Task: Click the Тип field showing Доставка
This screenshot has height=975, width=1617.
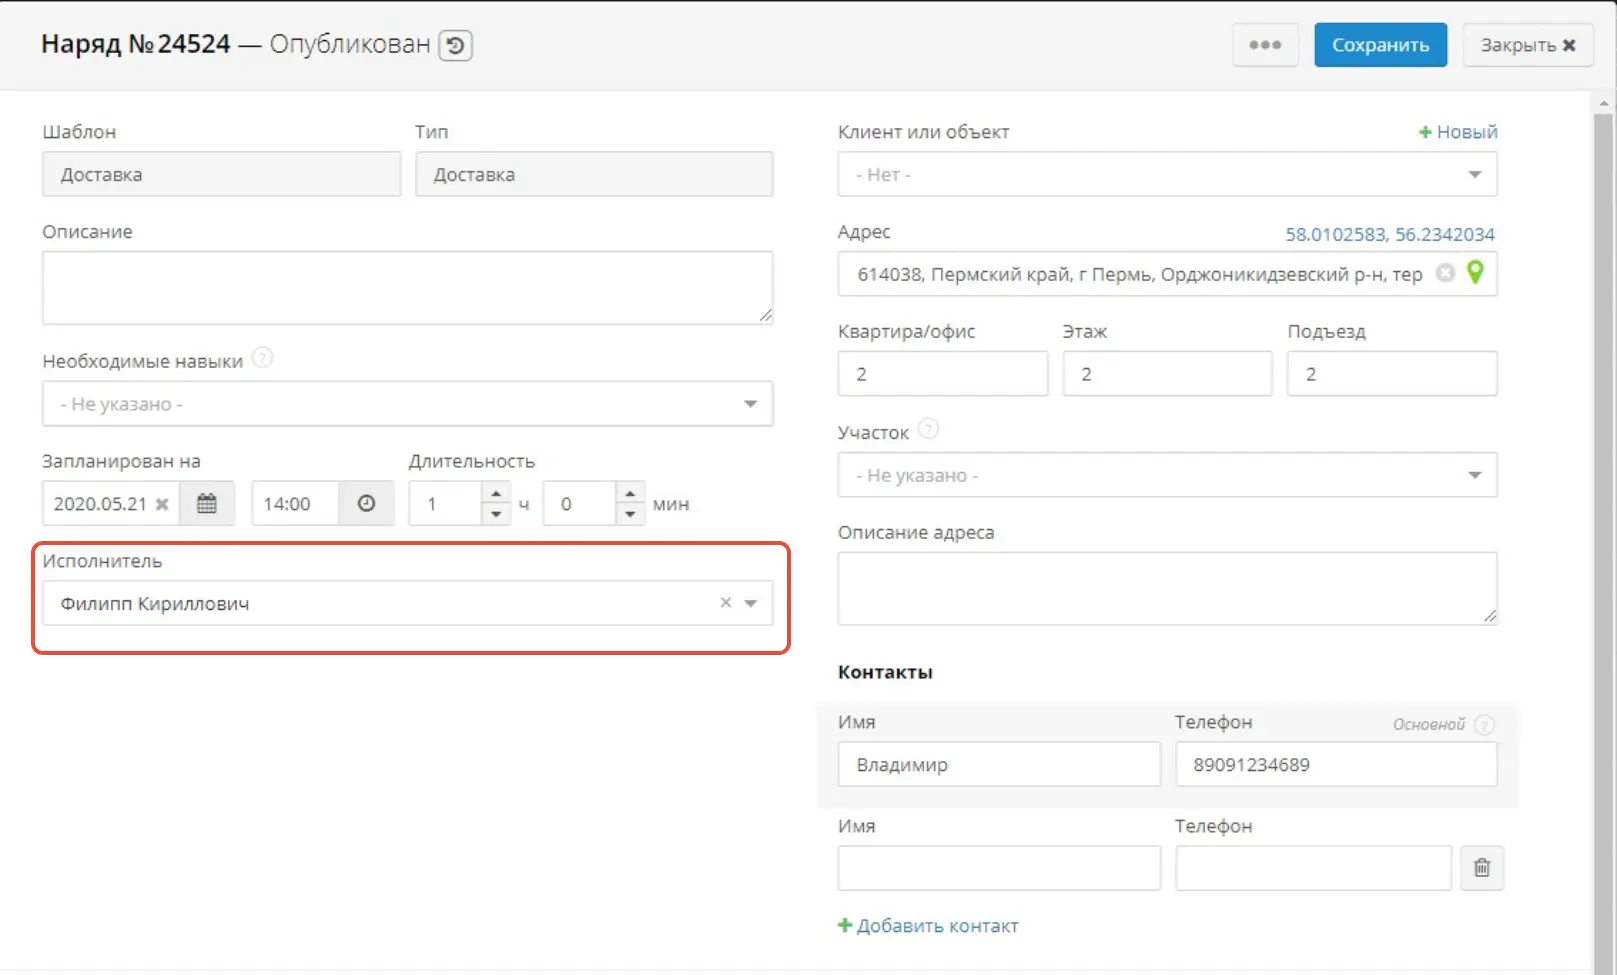Action: [x=594, y=174]
